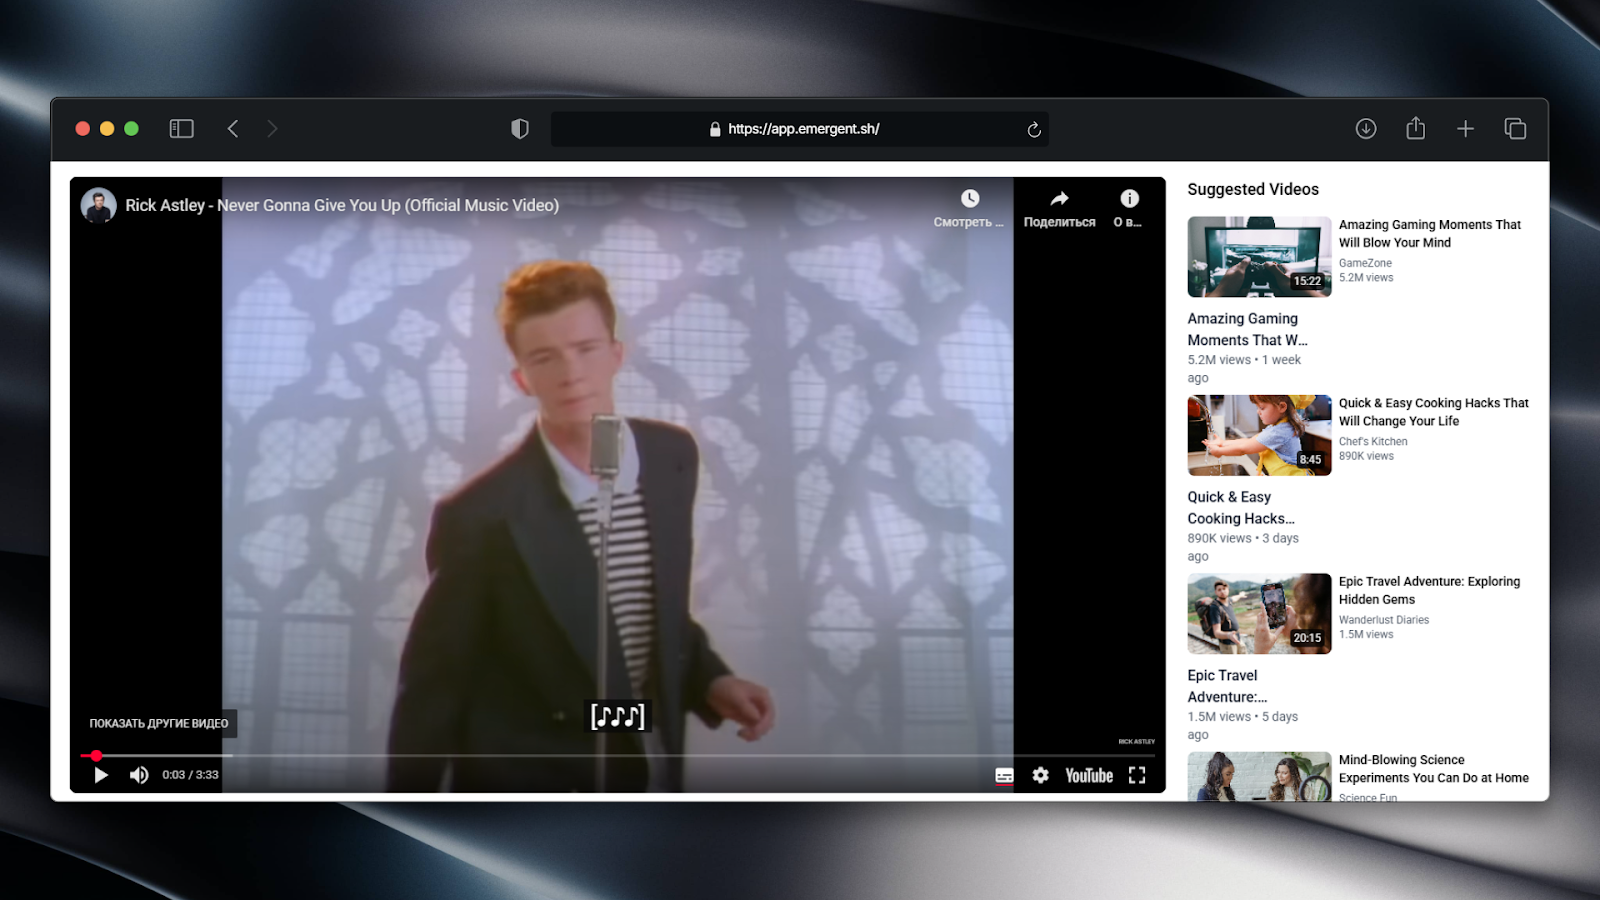Click ПОКАЗАТЬ ДРУГИЕ ВИДЕО button
1600x900 pixels.
point(159,723)
